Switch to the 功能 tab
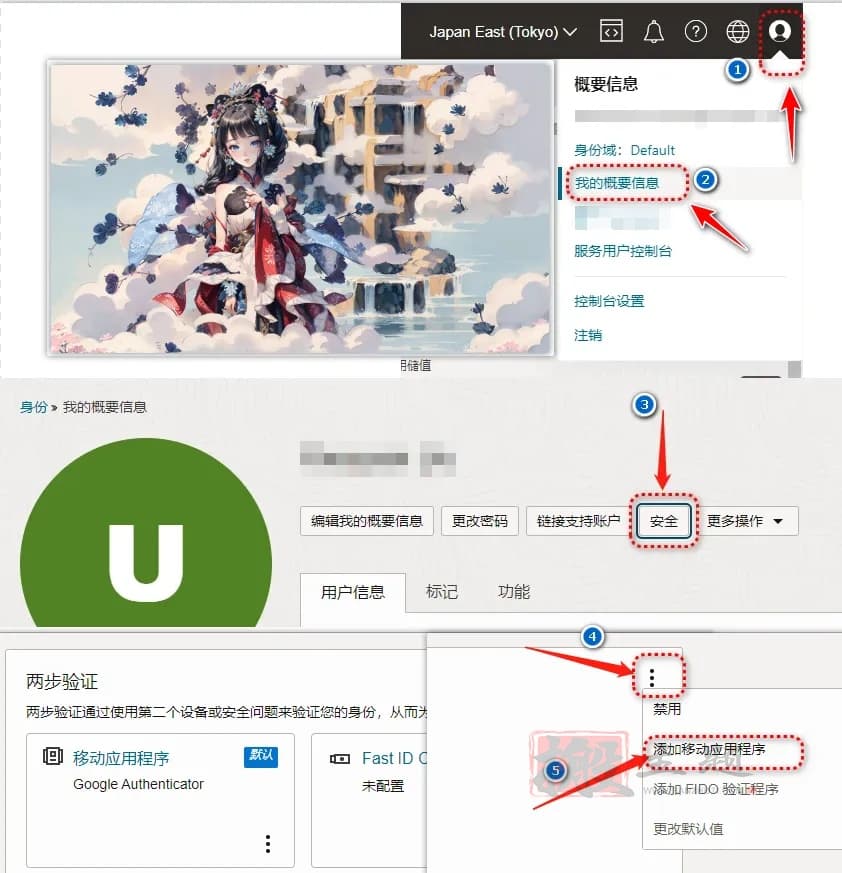 click(513, 592)
